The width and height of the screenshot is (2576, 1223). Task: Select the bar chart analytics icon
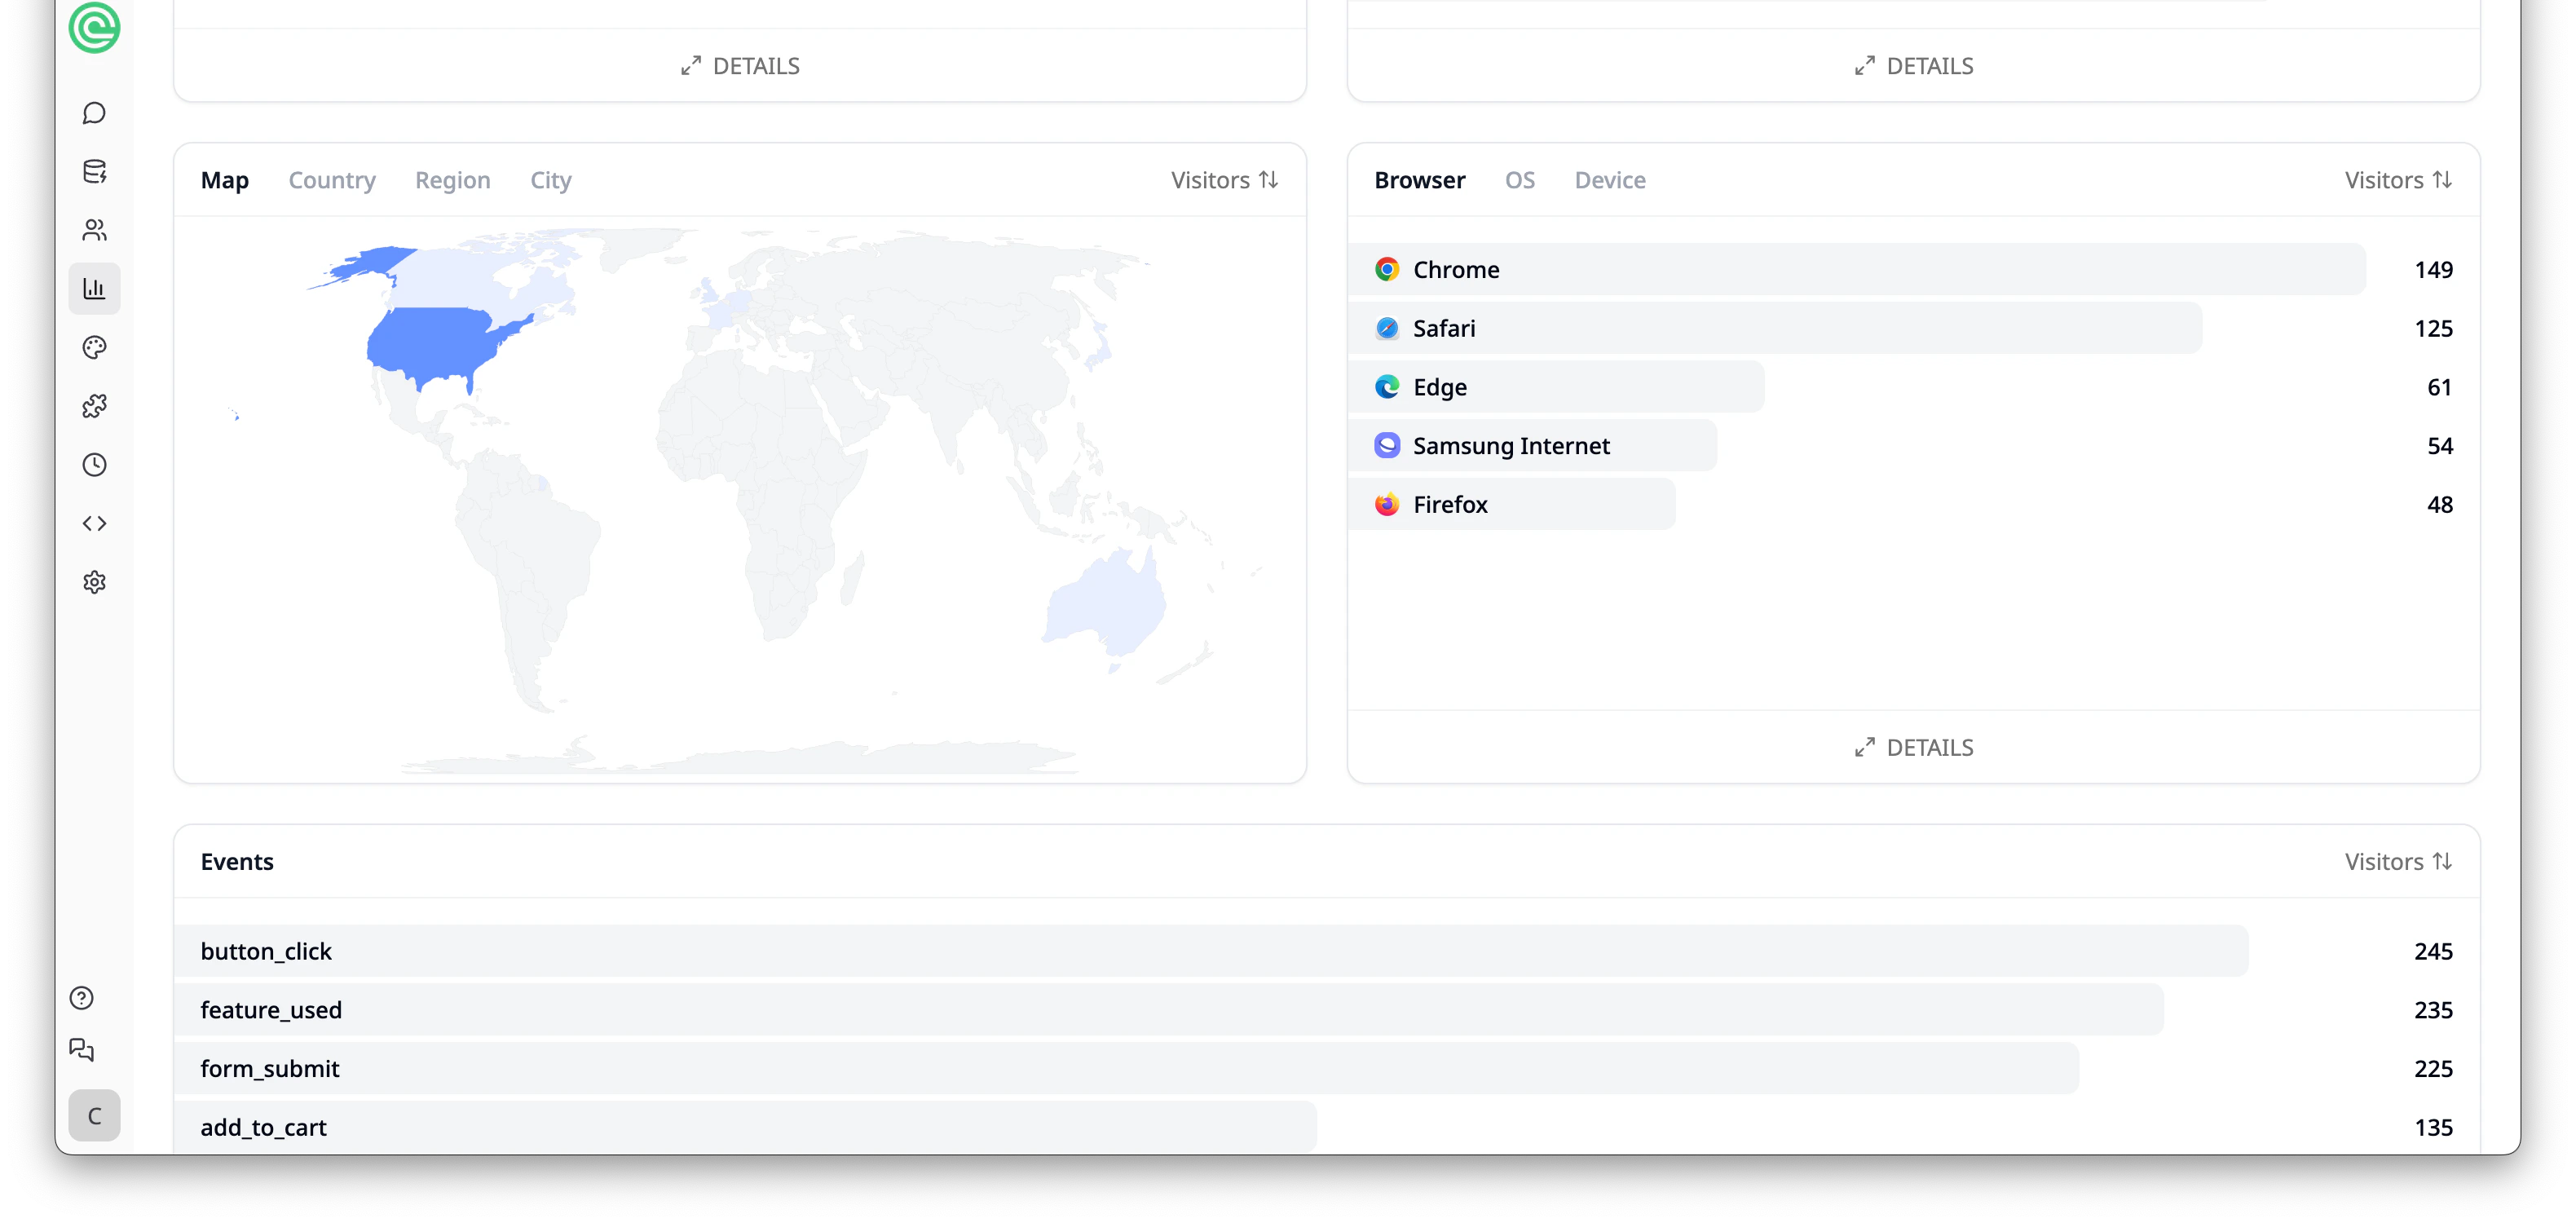(94, 288)
